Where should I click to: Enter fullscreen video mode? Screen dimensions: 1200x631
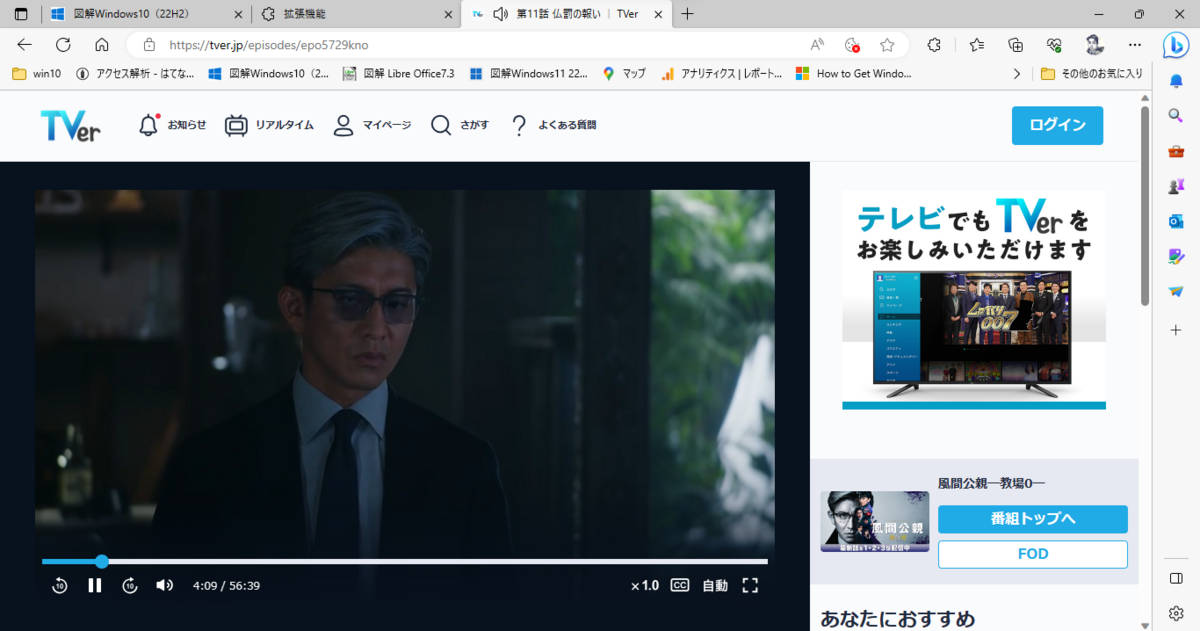(x=750, y=585)
